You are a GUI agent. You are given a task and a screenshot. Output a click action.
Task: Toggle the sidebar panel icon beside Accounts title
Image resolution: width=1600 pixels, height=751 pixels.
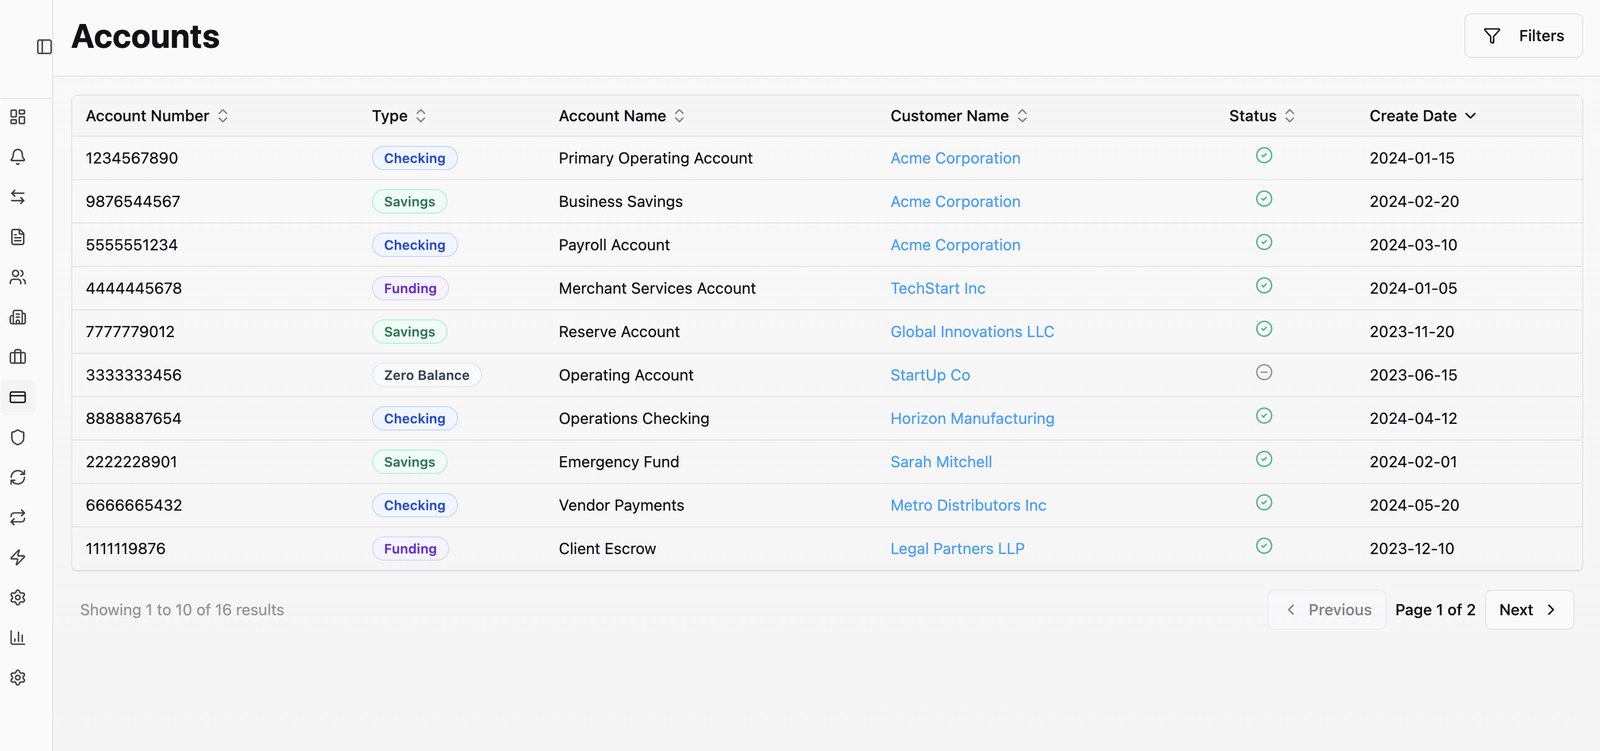(x=44, y=47)
